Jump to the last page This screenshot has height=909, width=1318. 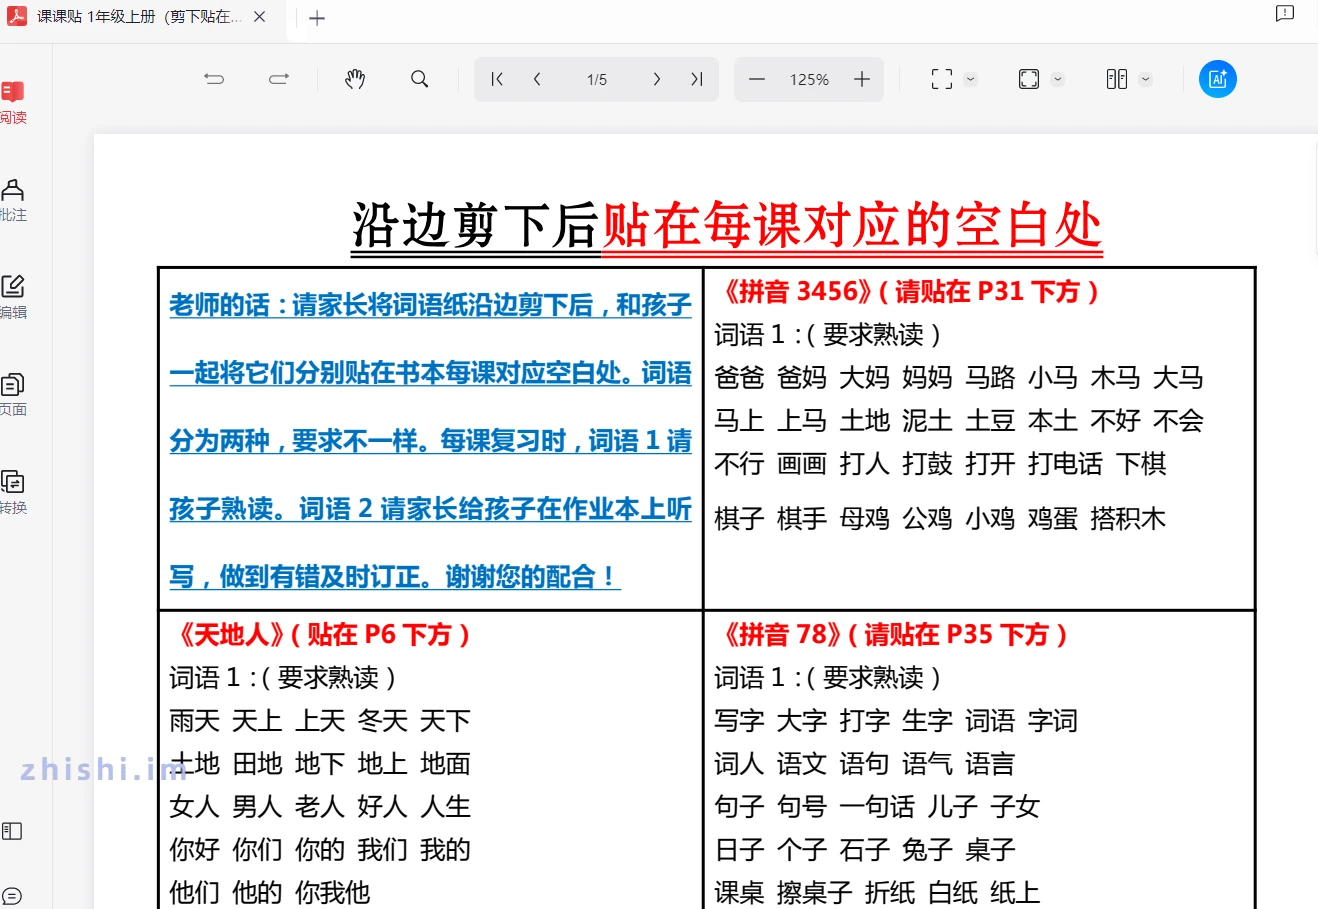point(697,79)
